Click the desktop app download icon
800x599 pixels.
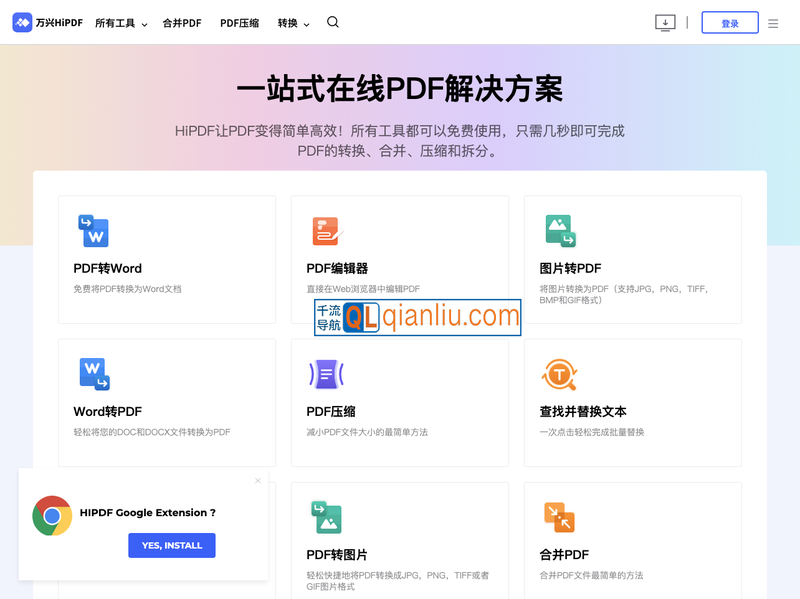[664, 21]
